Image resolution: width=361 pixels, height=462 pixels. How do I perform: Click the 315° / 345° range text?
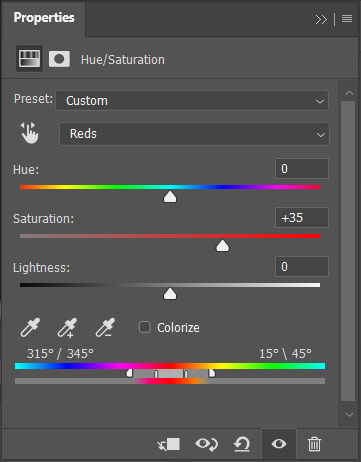pos(60,354)
